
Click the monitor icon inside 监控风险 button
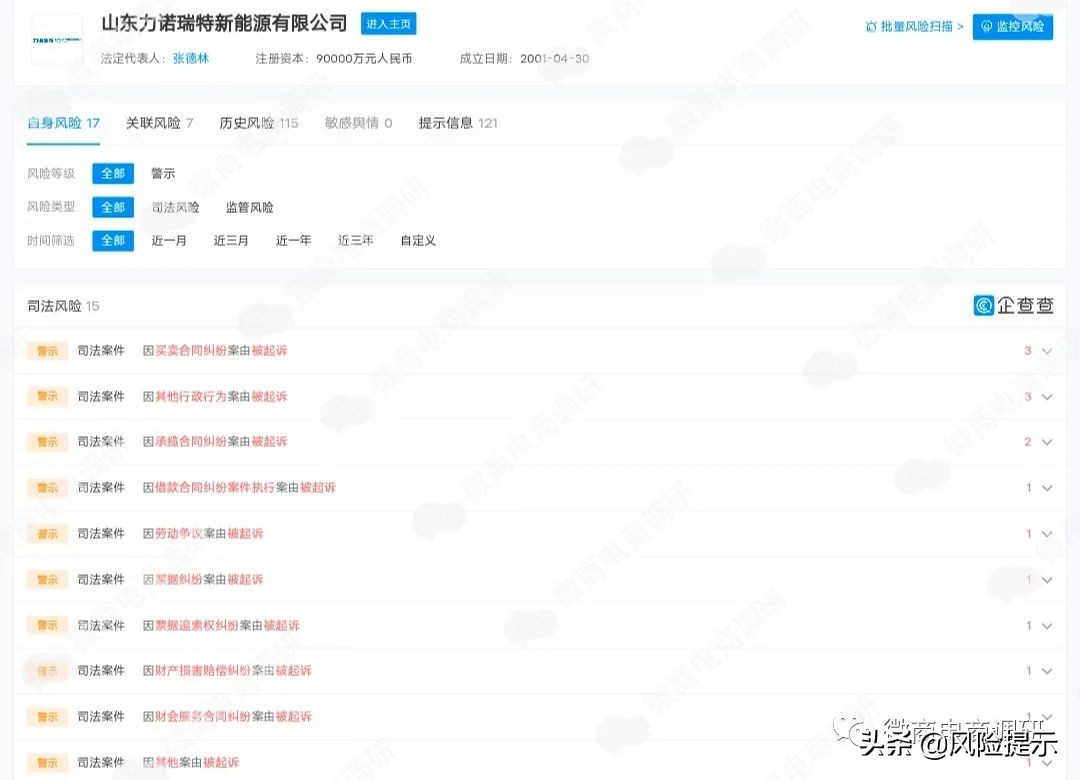pos(989,27)
